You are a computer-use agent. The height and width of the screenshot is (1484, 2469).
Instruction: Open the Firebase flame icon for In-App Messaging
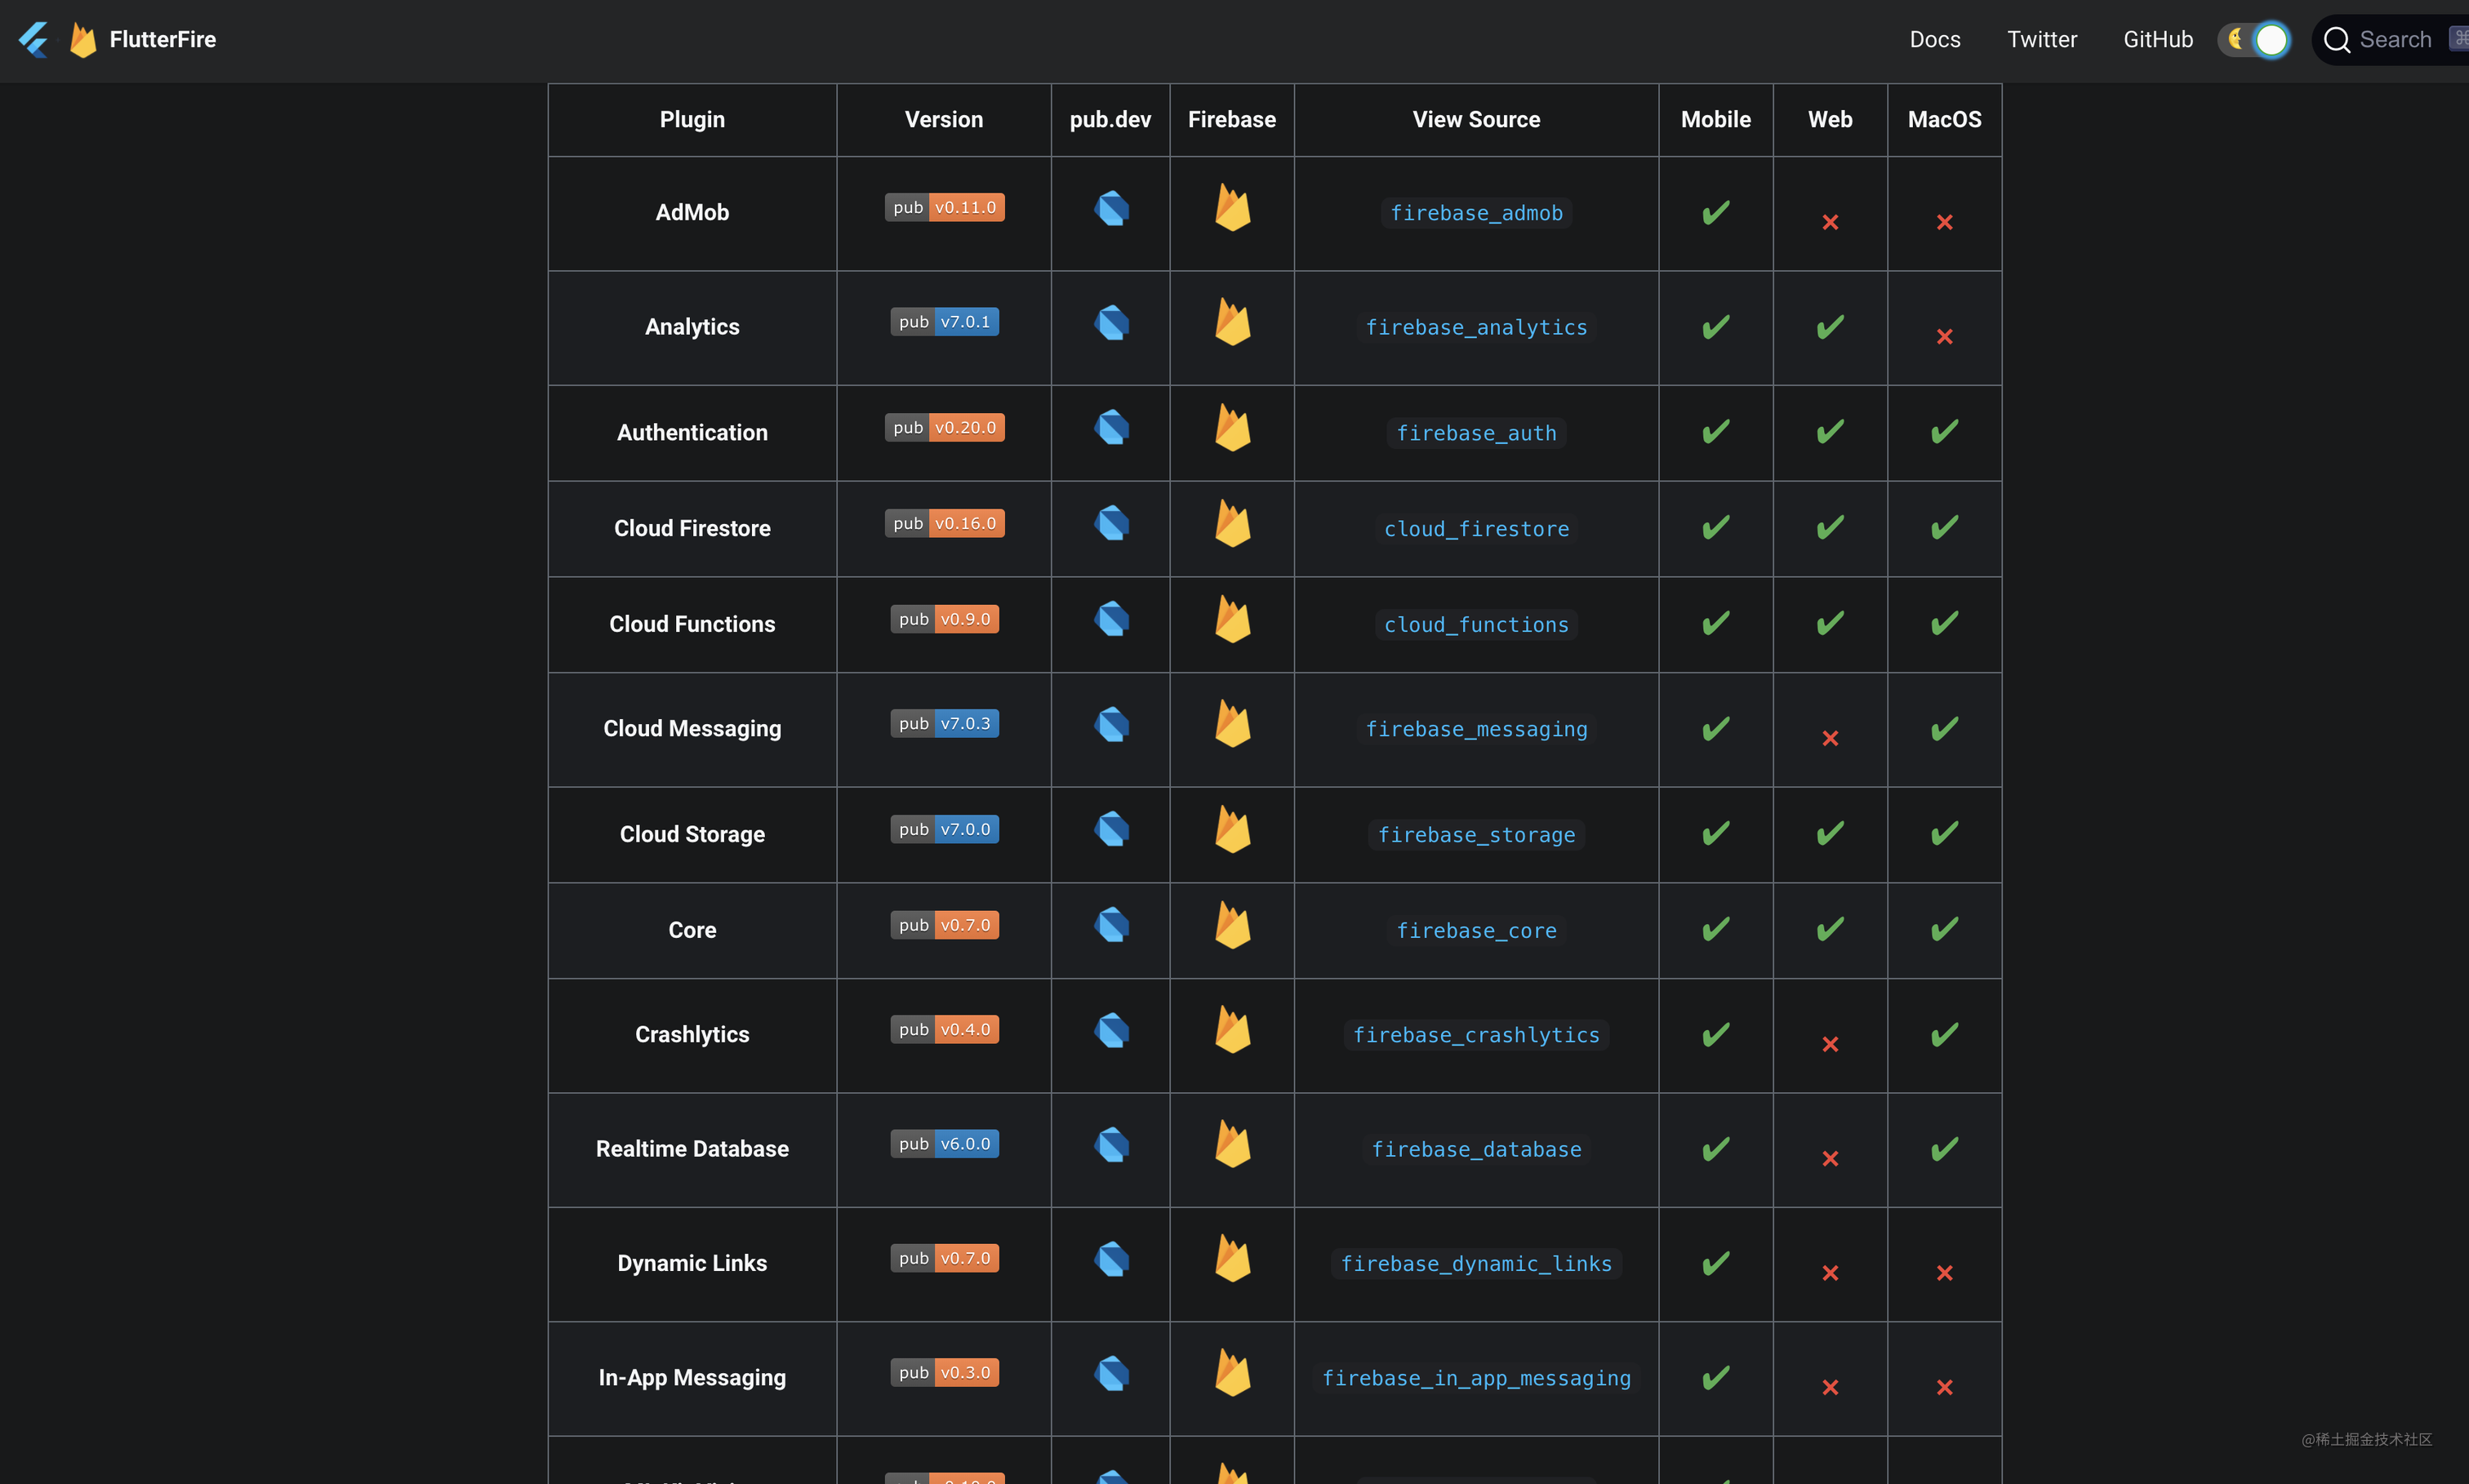[1232, 1373]
